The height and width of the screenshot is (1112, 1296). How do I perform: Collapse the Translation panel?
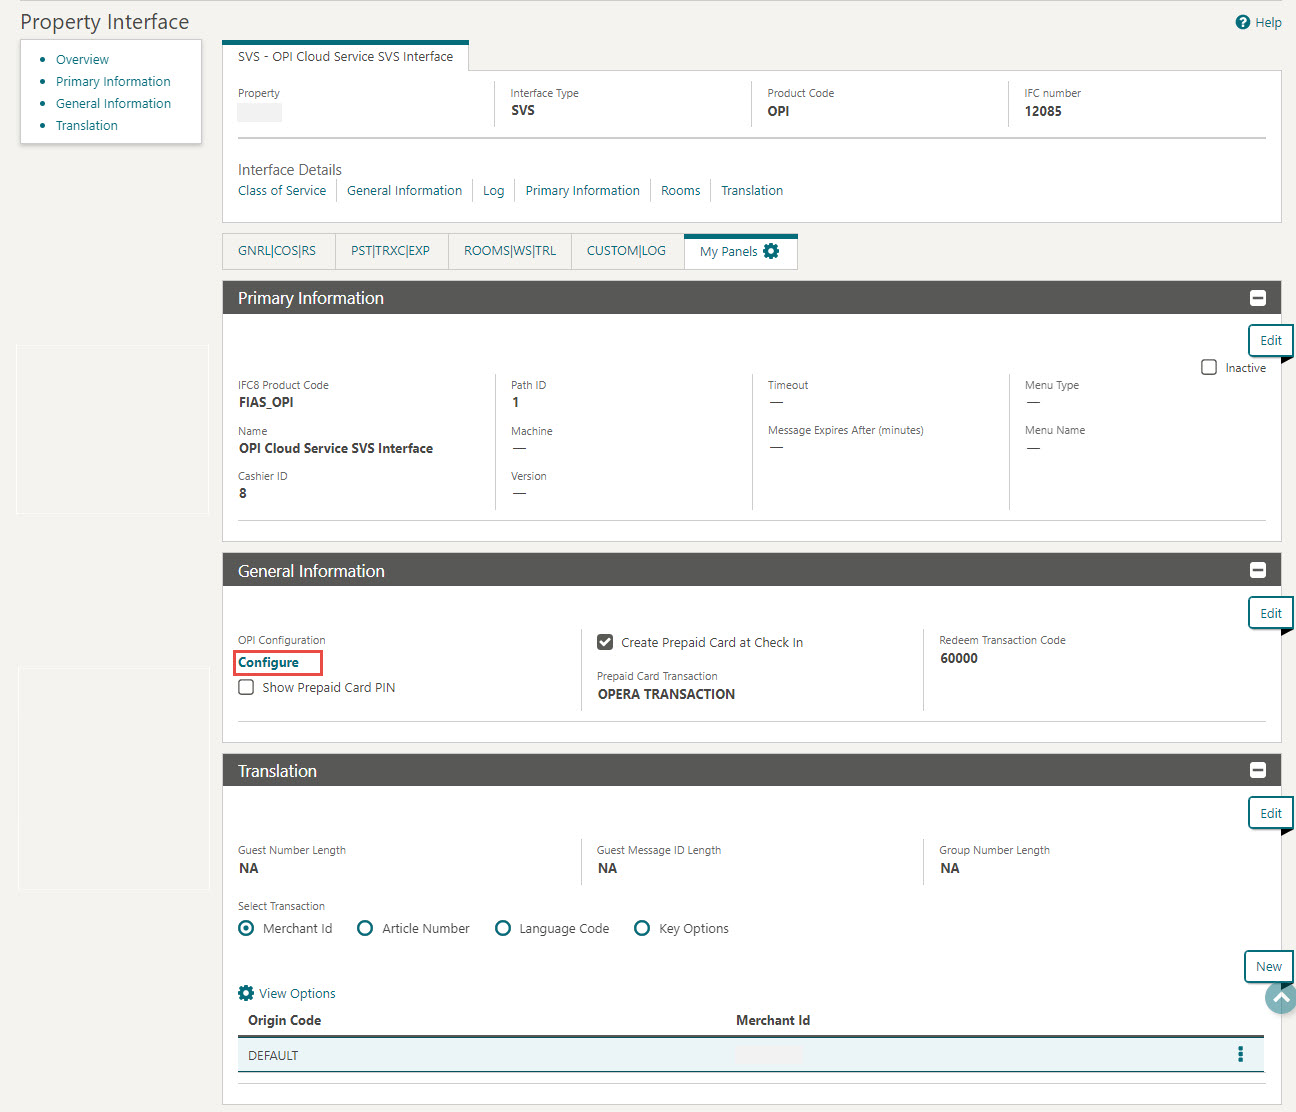(x=1258, y=770)
